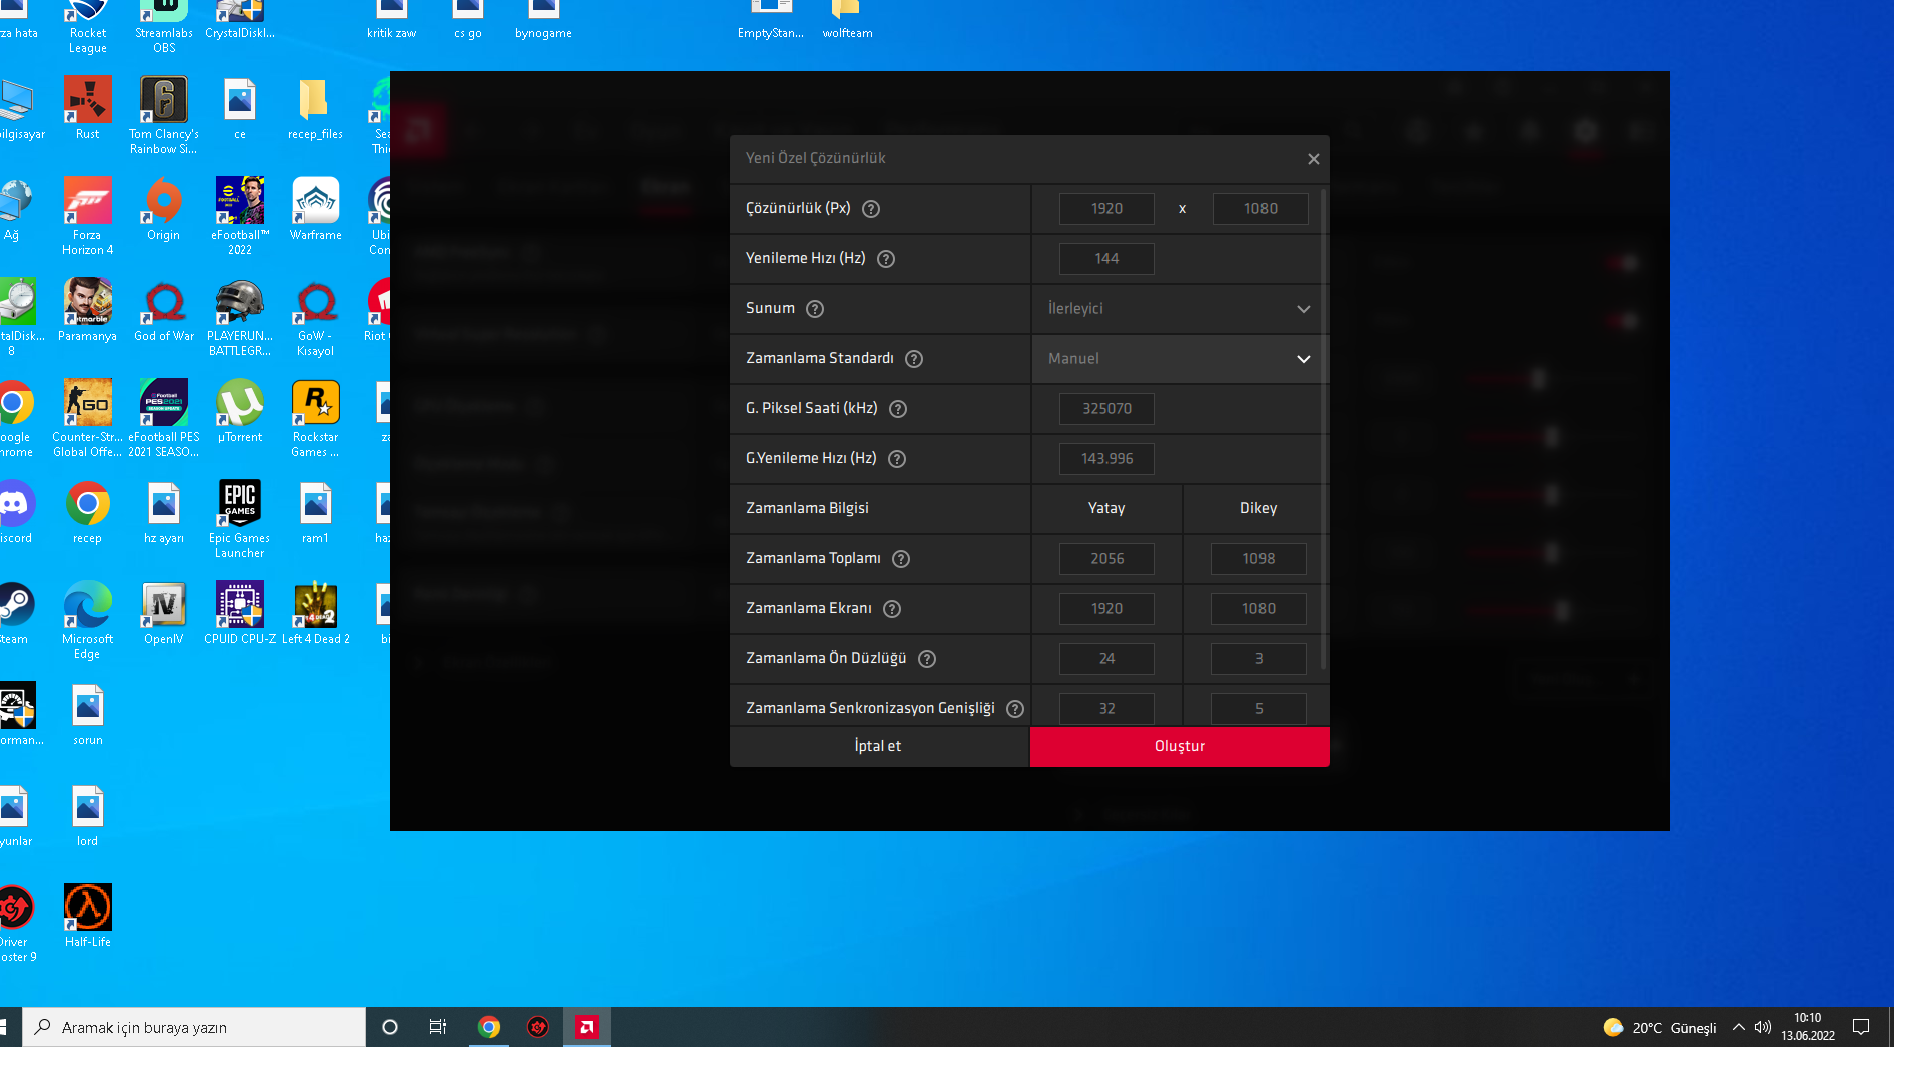The height and width of the screenshot is (1080, 1920).
Task: Click help icon beside Zamanlama Ekranı
Action: (892, 609)
